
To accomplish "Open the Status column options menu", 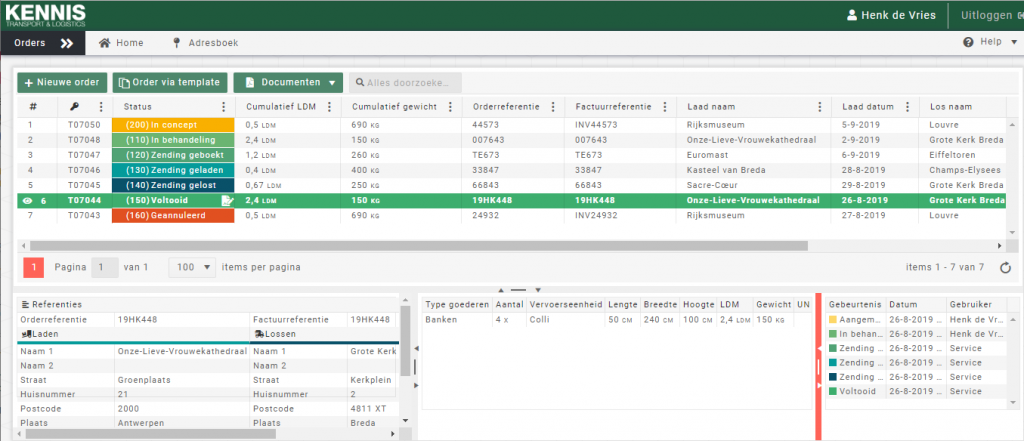I will 223,107.
